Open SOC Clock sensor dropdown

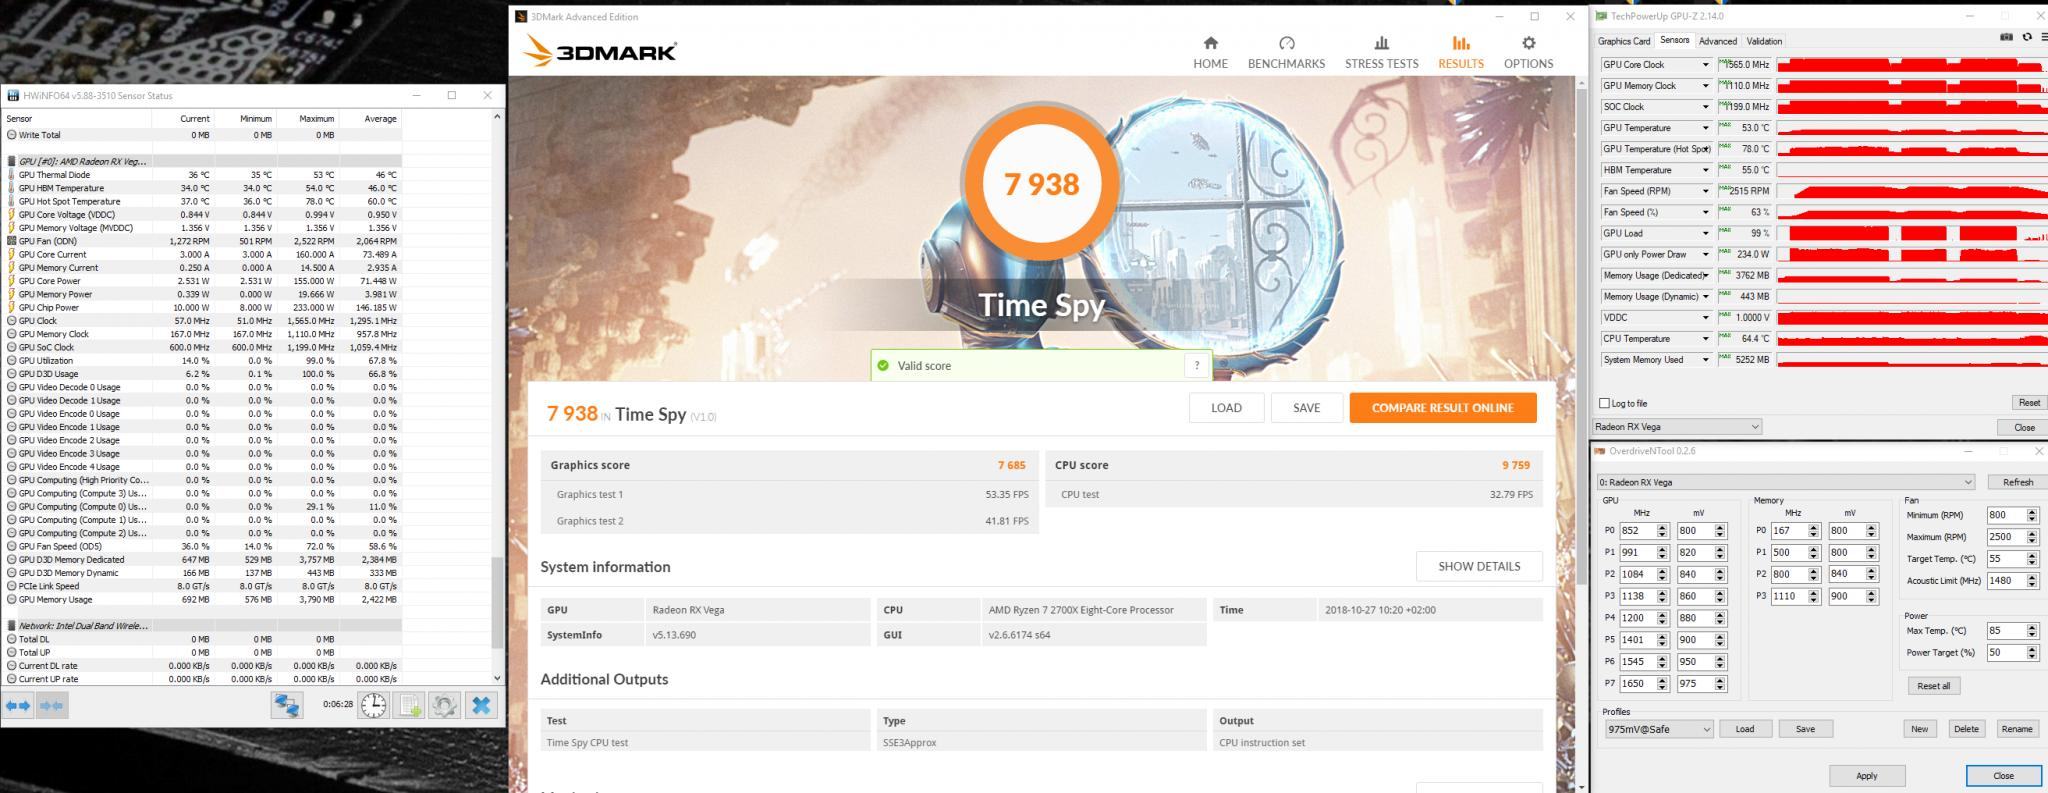(x=1705, y=107)
